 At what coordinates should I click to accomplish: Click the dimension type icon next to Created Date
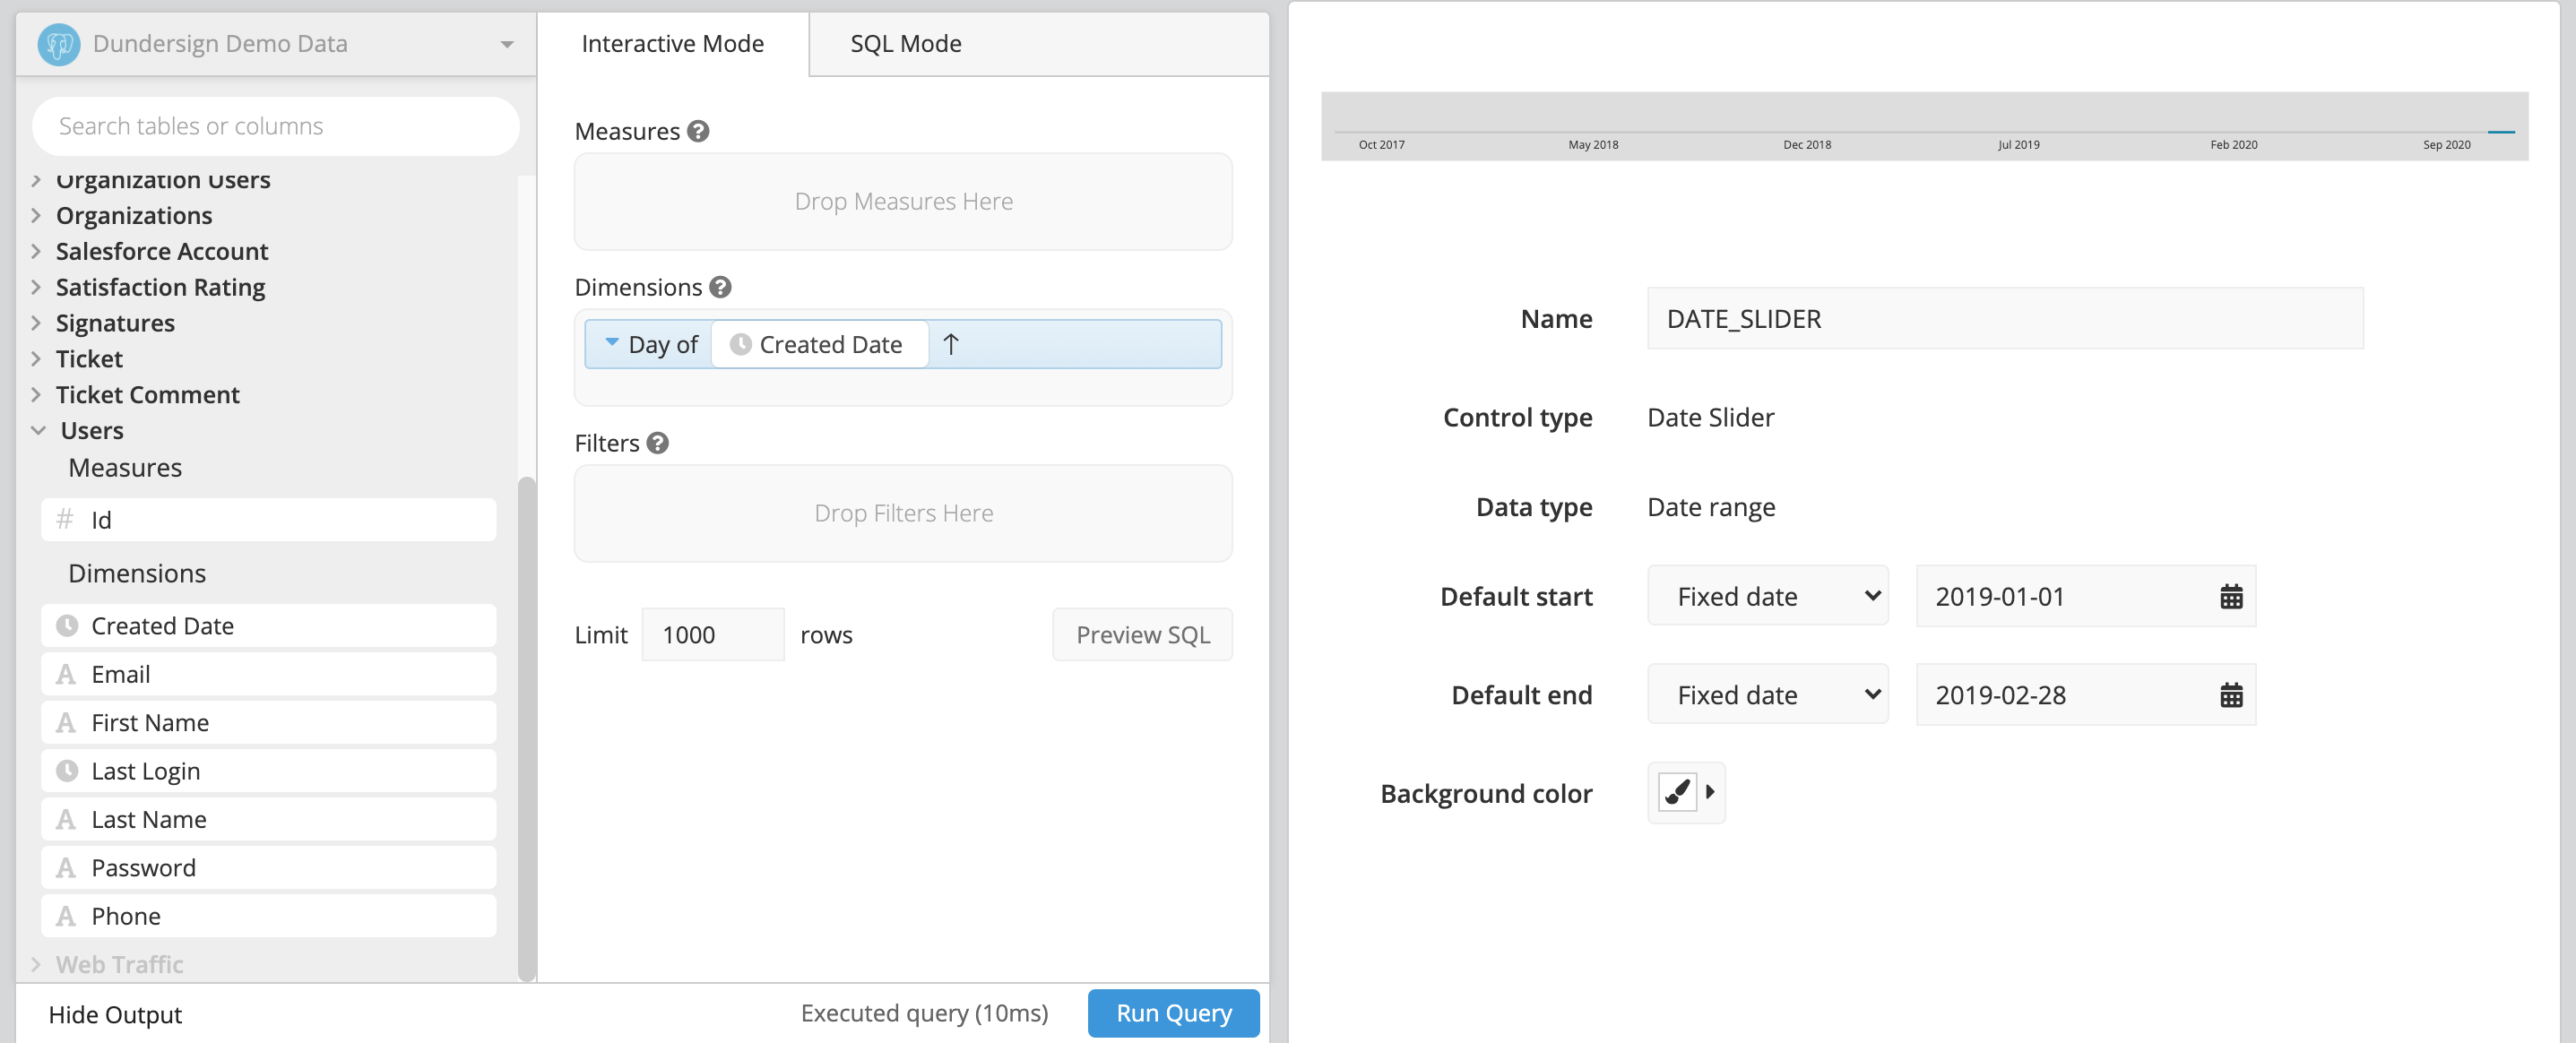pyautogui.click(x=742, y=343)
